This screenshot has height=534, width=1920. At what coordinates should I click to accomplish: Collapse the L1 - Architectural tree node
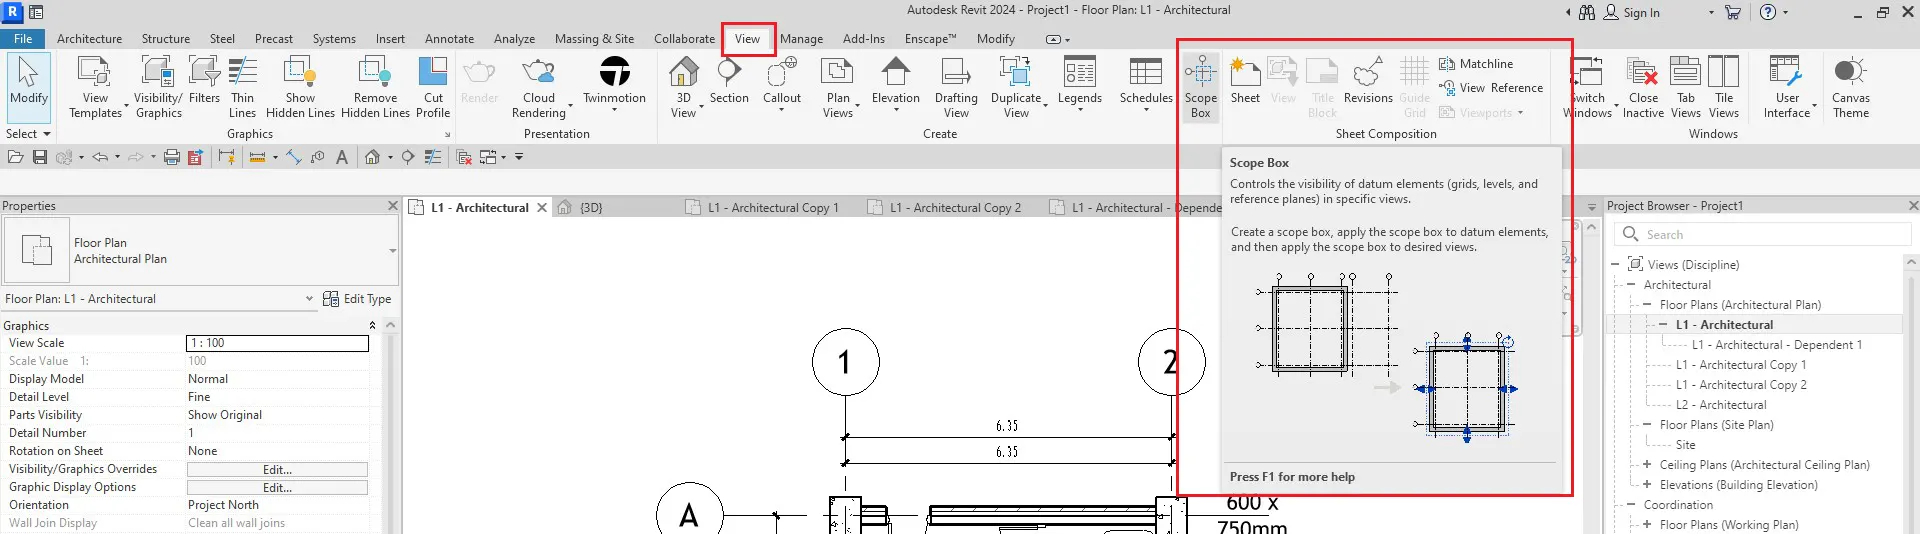pyautogui.click(x=1663, y=325)
